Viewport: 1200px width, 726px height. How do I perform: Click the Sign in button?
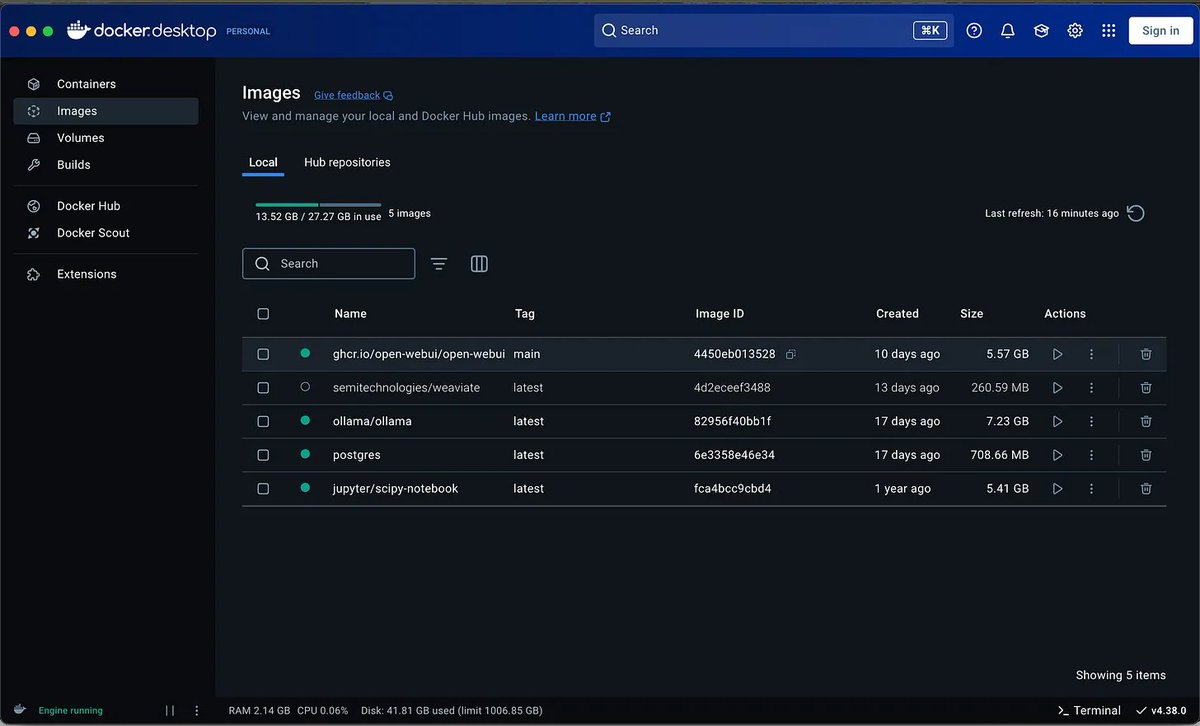(x=1160, y=31)
